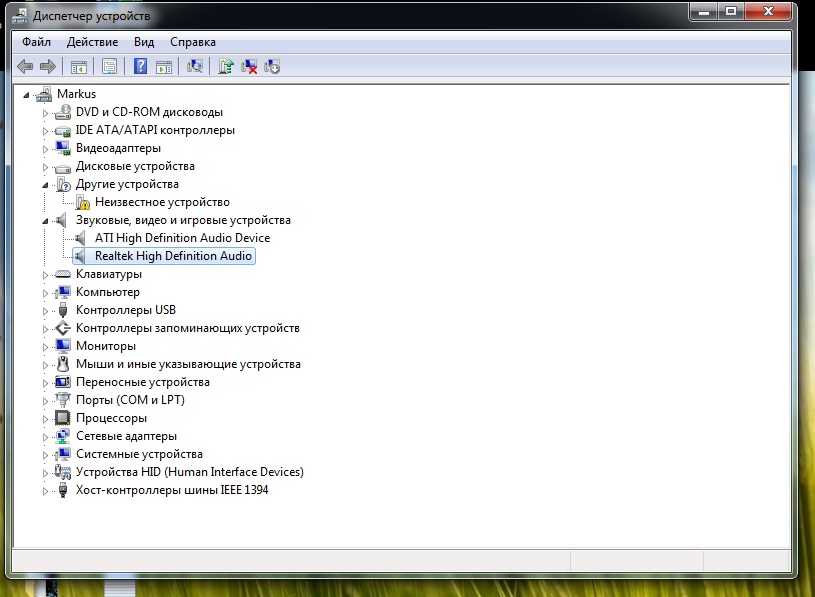
Task: Click the disable device icon with down arrow
Action: point(271,66)
